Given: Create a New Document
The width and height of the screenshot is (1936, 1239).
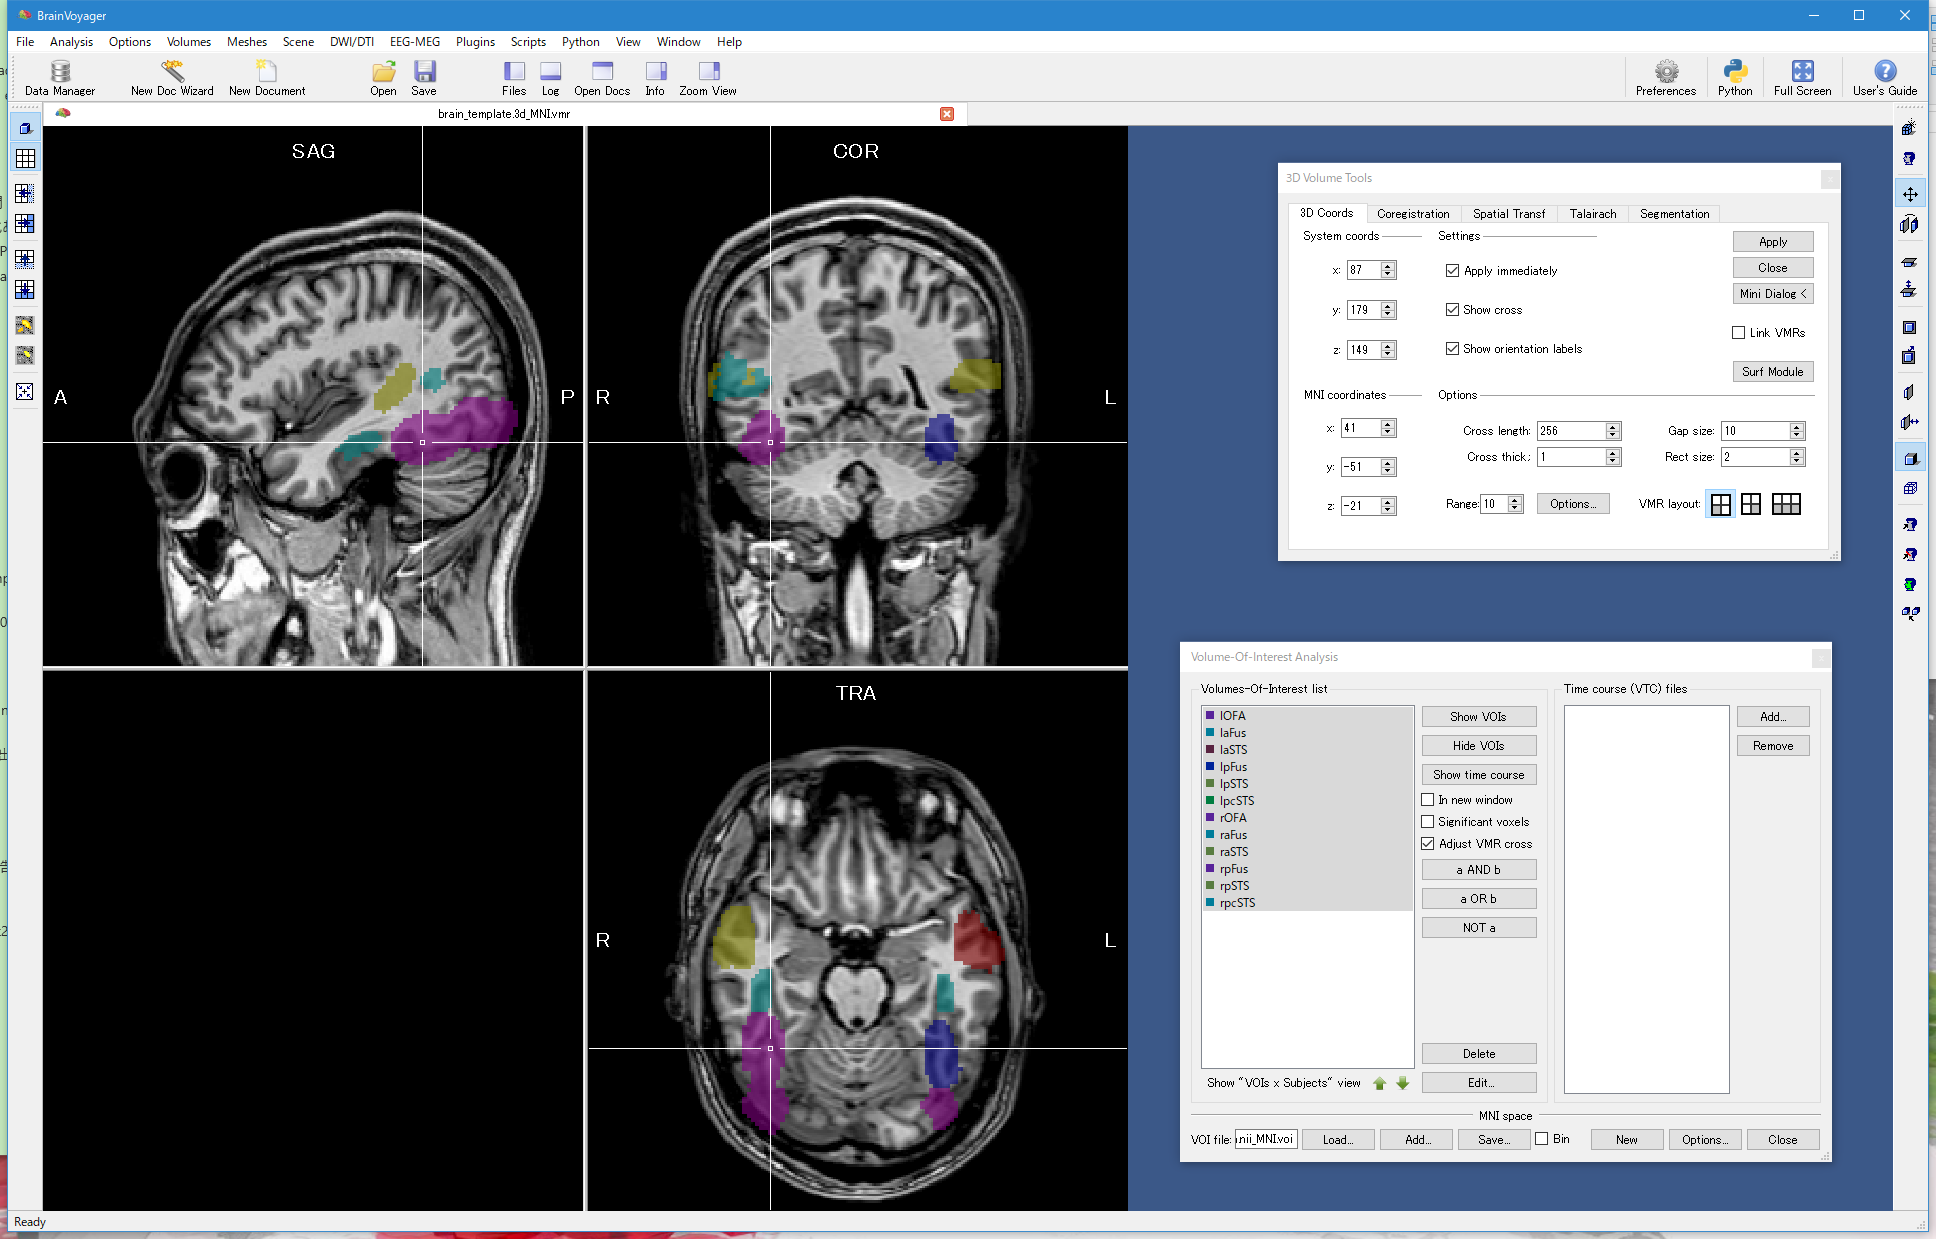Looking at the screenshot, I should [x=267, y=77].
